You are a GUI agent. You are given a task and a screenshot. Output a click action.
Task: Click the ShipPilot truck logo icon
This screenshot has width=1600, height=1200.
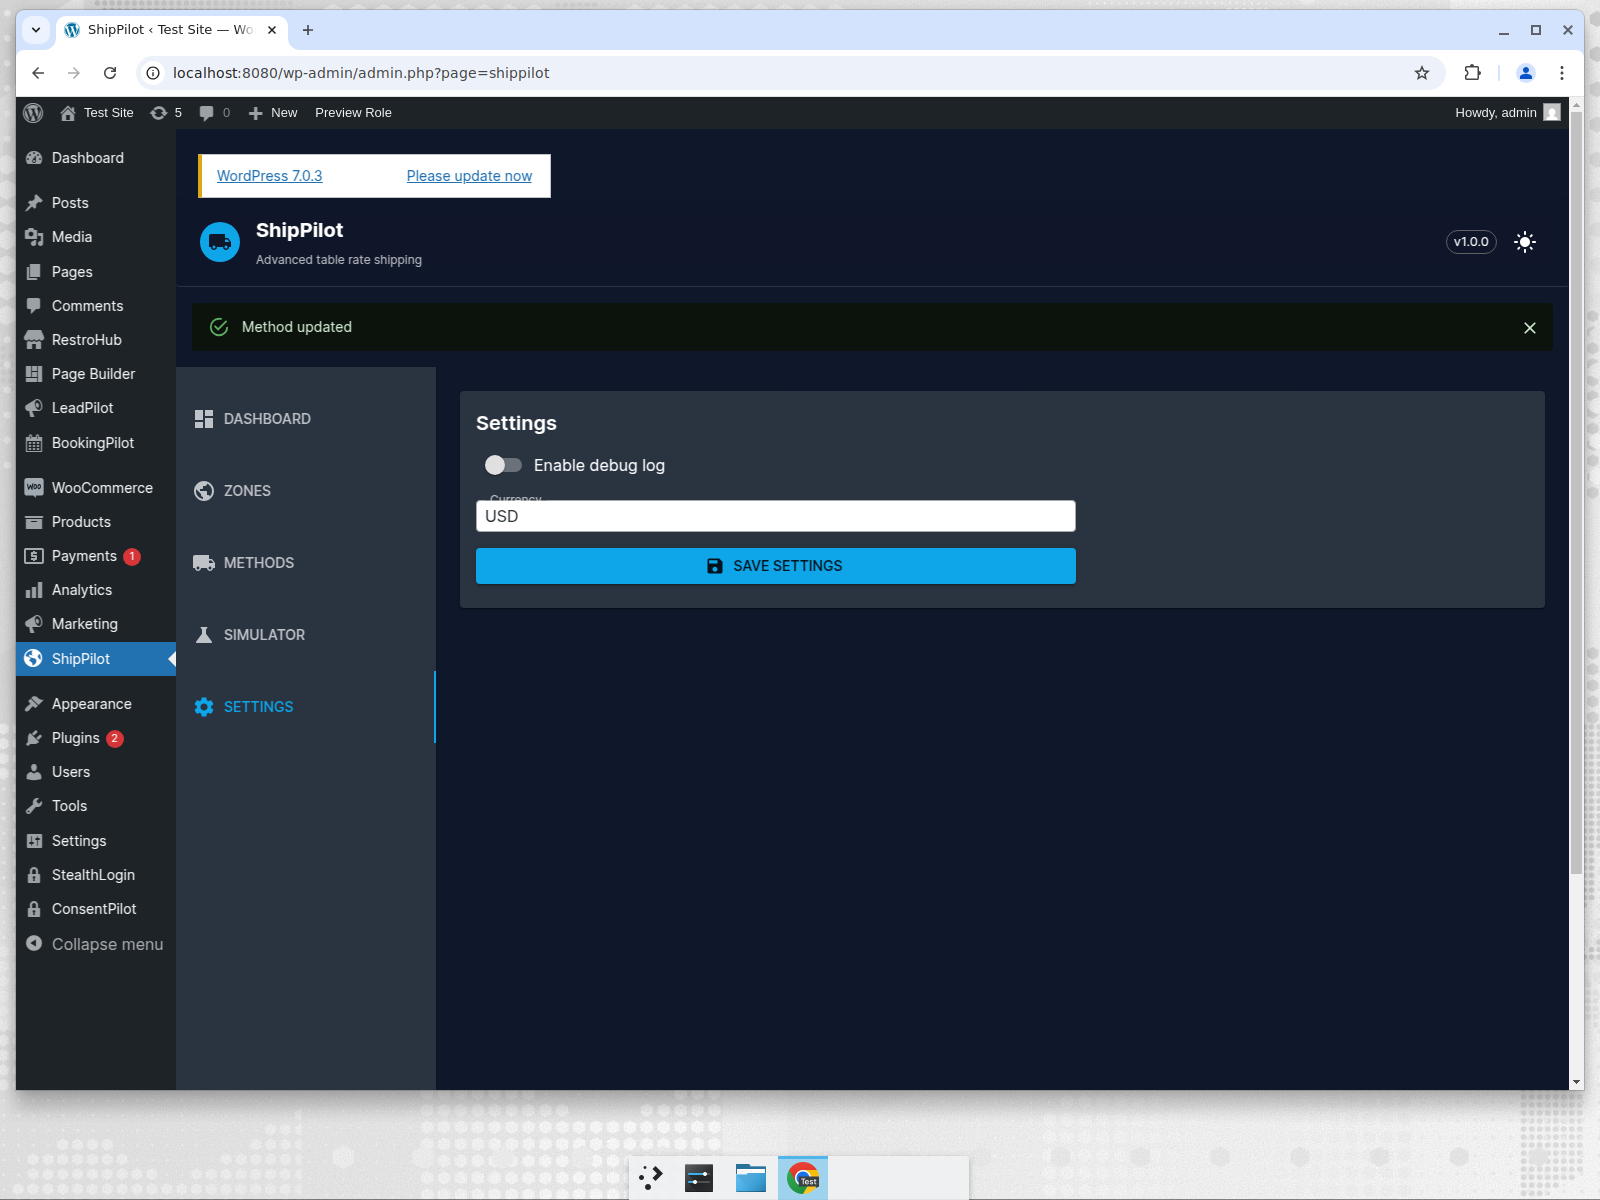(220, 242)
